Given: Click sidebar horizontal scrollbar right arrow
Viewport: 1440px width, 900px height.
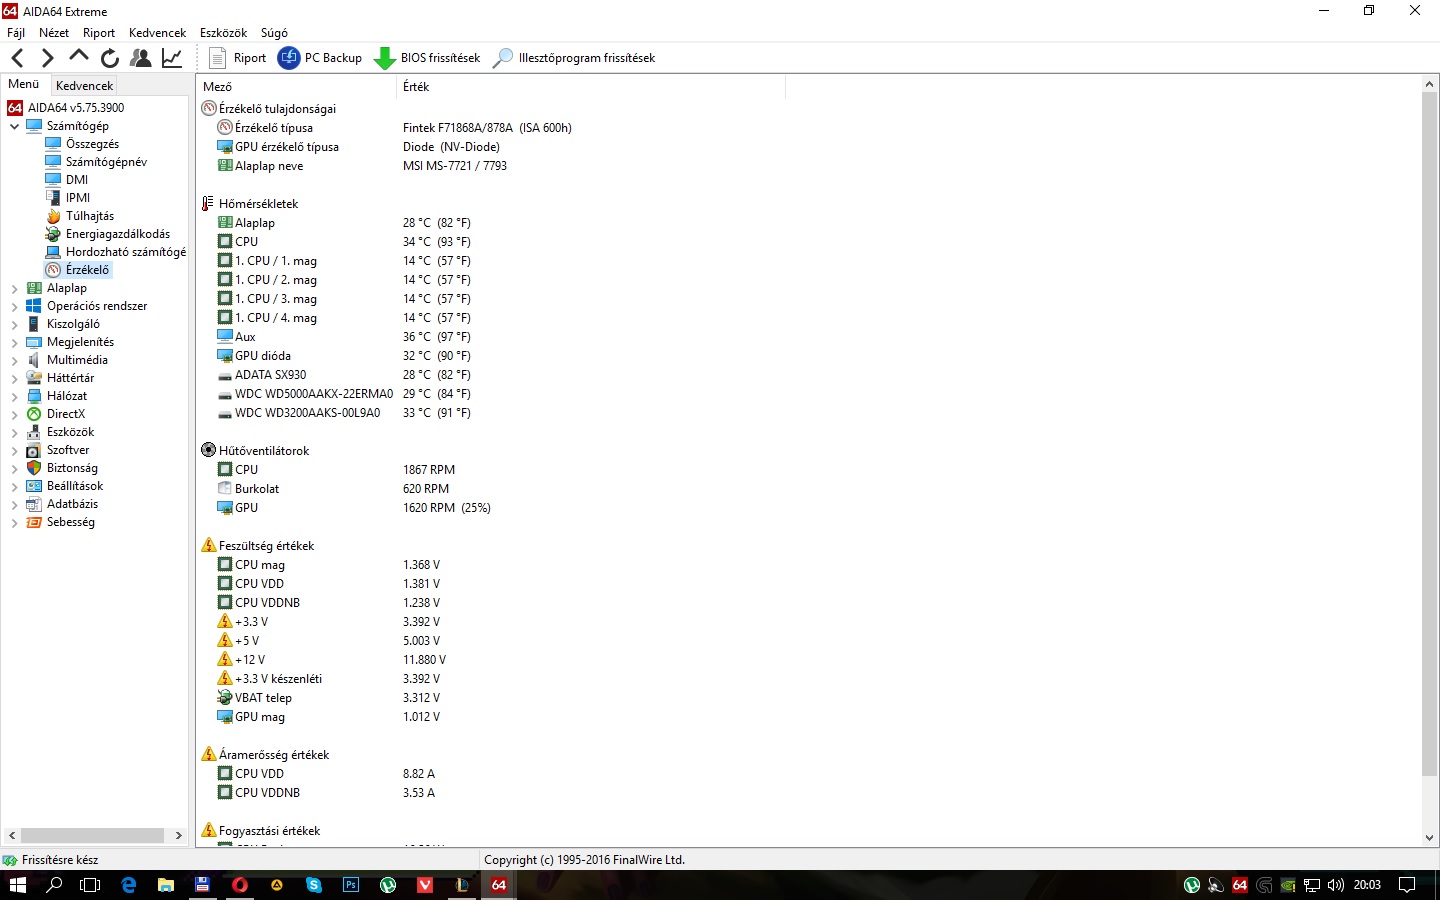Looking at the screenshot, I should 178,835.
